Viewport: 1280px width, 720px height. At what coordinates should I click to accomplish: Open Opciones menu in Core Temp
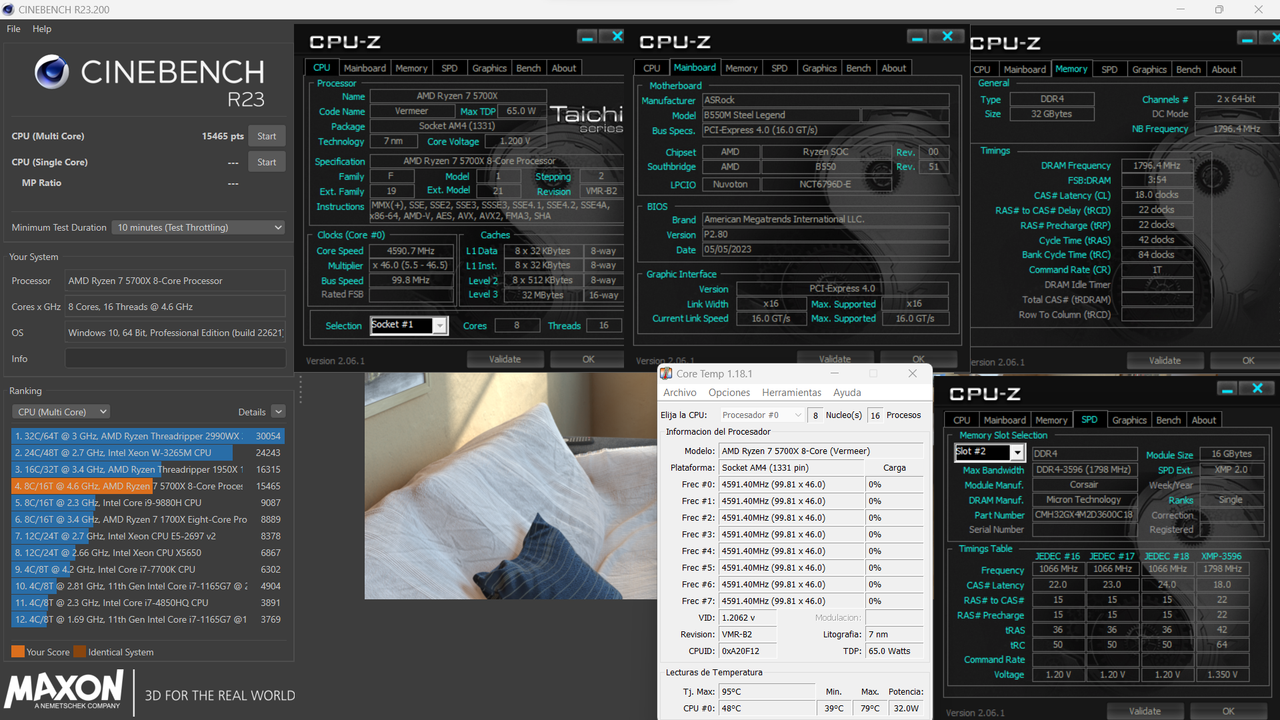(x=729, y=392)
